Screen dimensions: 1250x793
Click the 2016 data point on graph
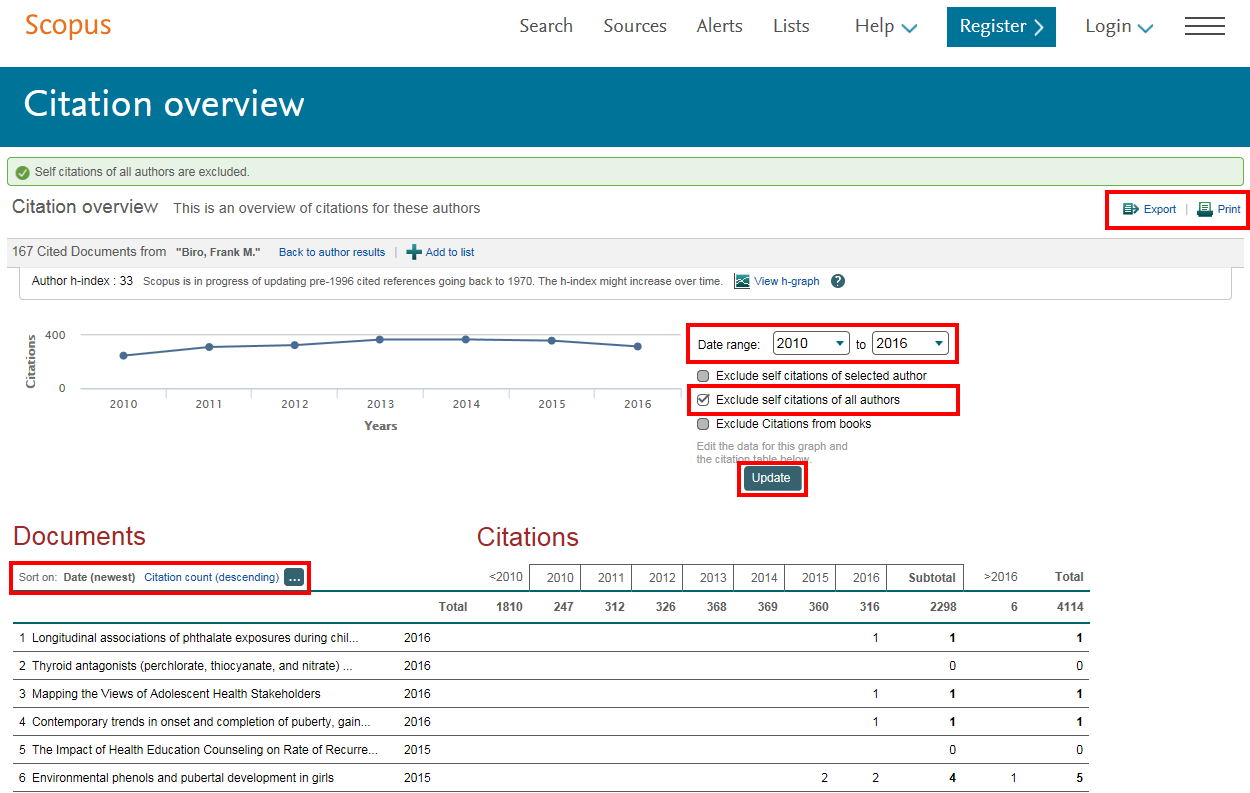pos(637,346)
